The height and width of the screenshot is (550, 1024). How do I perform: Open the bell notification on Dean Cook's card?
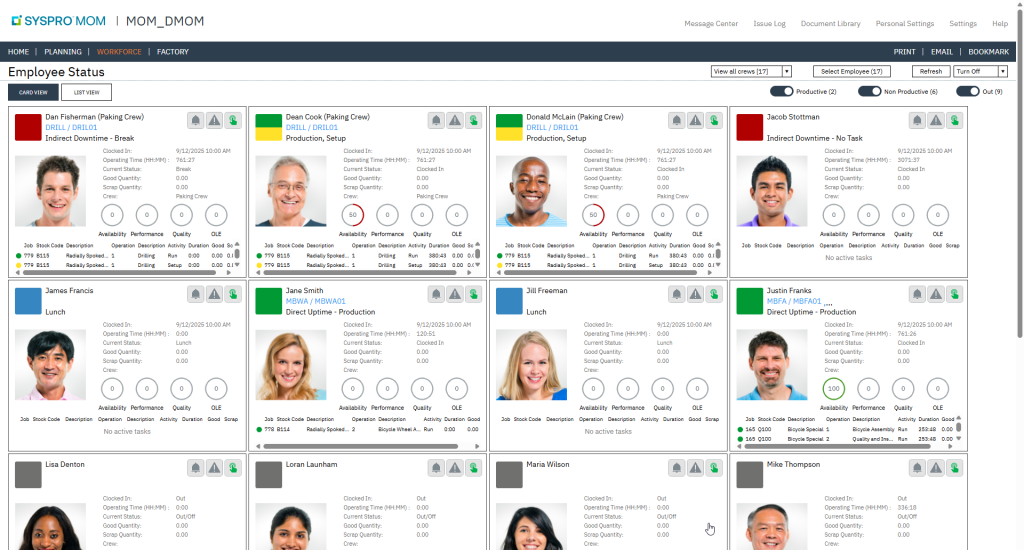tap(436, 120)
